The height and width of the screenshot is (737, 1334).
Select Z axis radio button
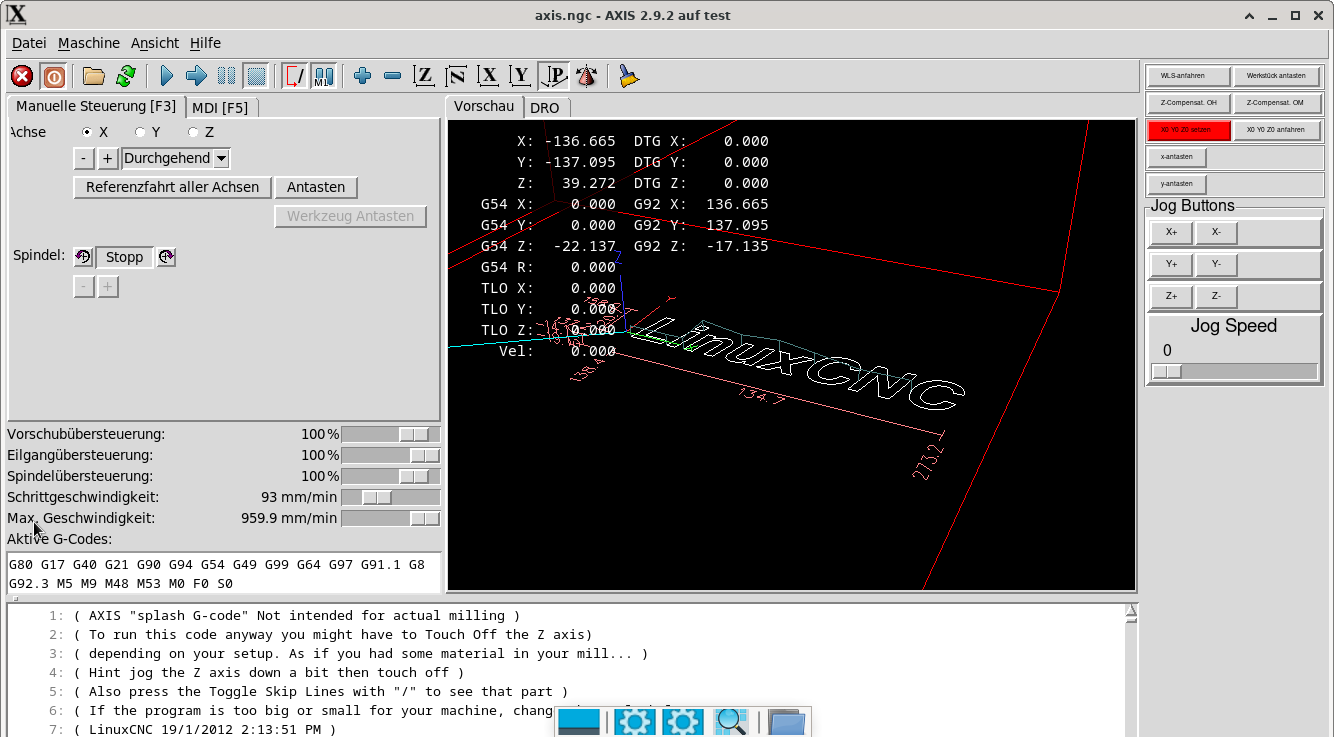[193, 132]
